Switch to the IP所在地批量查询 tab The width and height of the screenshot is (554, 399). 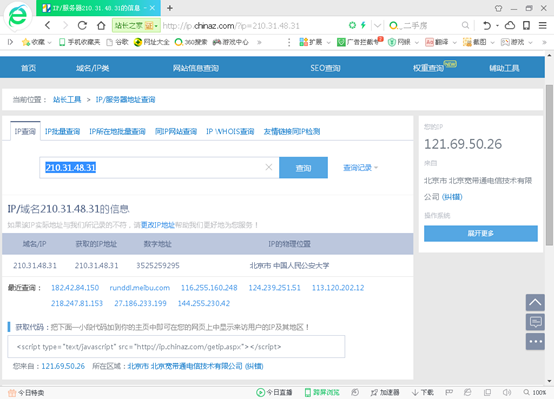(x=117, y=131)
